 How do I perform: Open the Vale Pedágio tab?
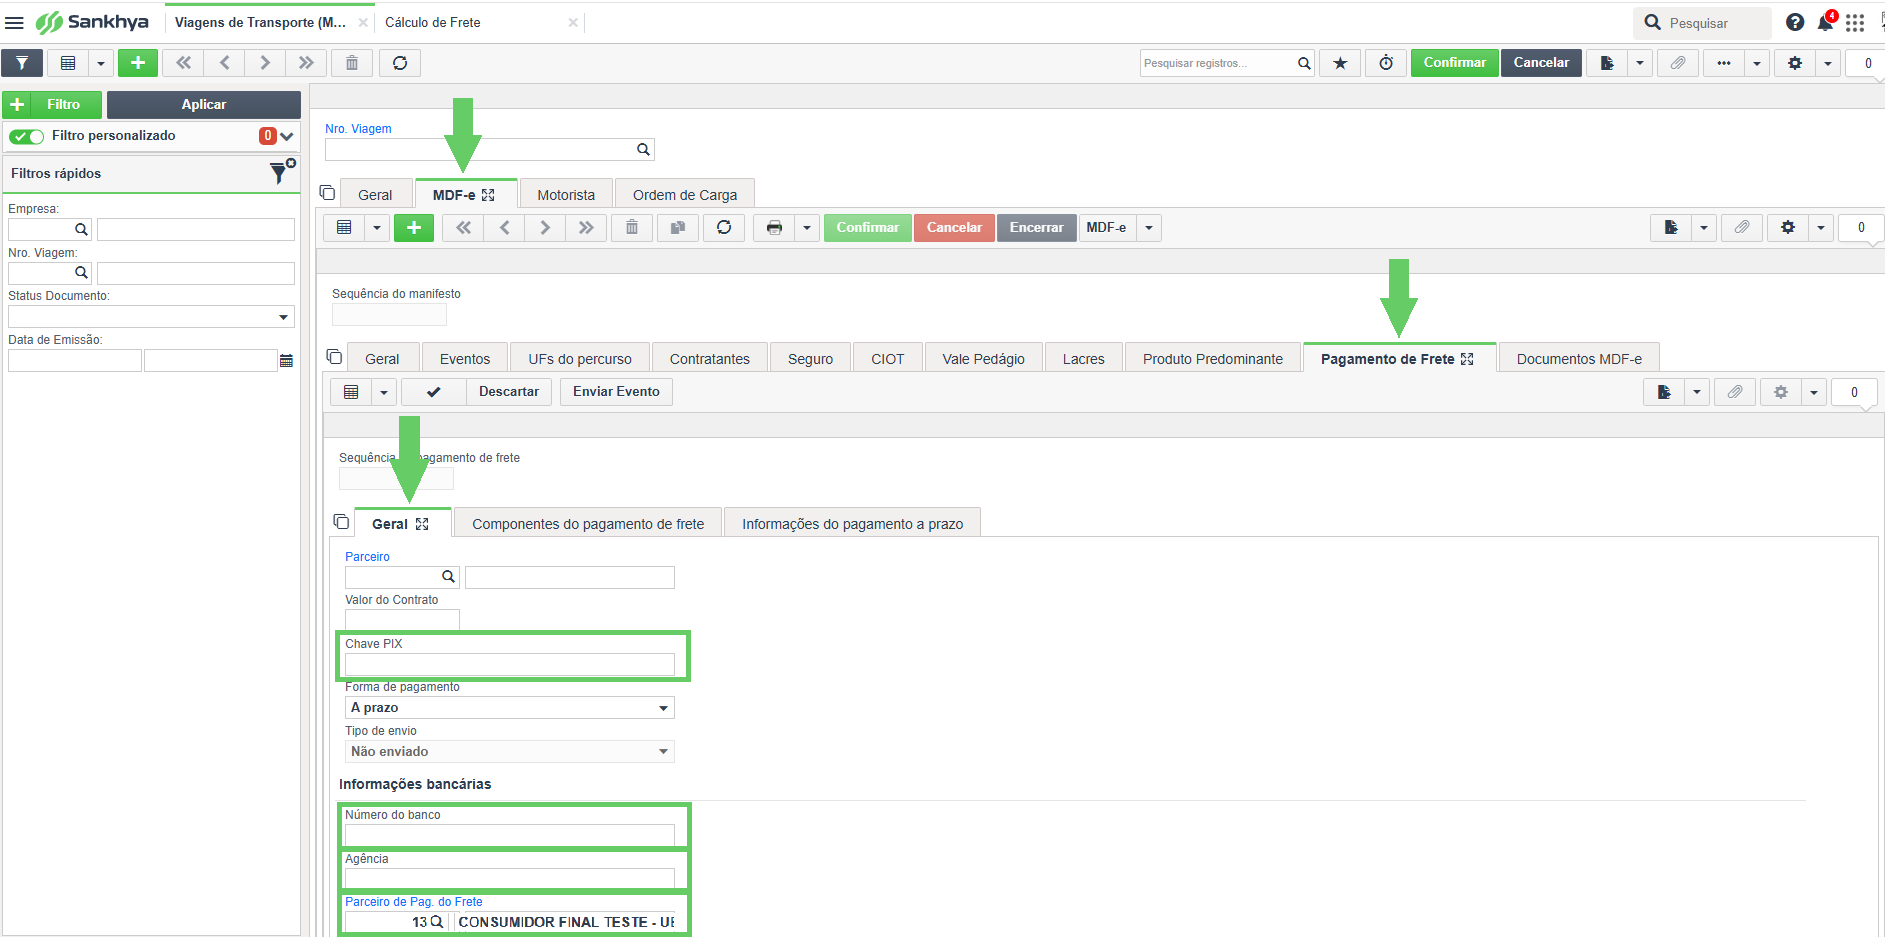[983, 359]
